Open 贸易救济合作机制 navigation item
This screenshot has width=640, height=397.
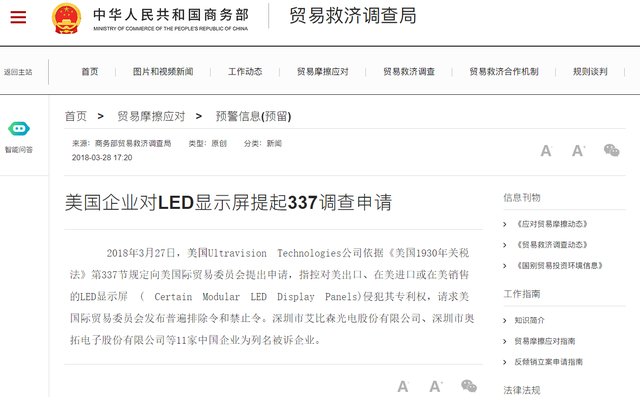tap(504, 72)
